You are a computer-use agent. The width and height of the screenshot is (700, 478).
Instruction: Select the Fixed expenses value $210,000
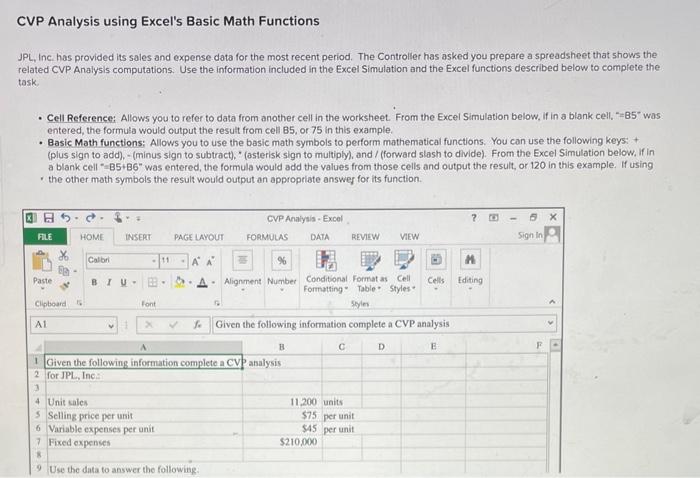point(282,442)
